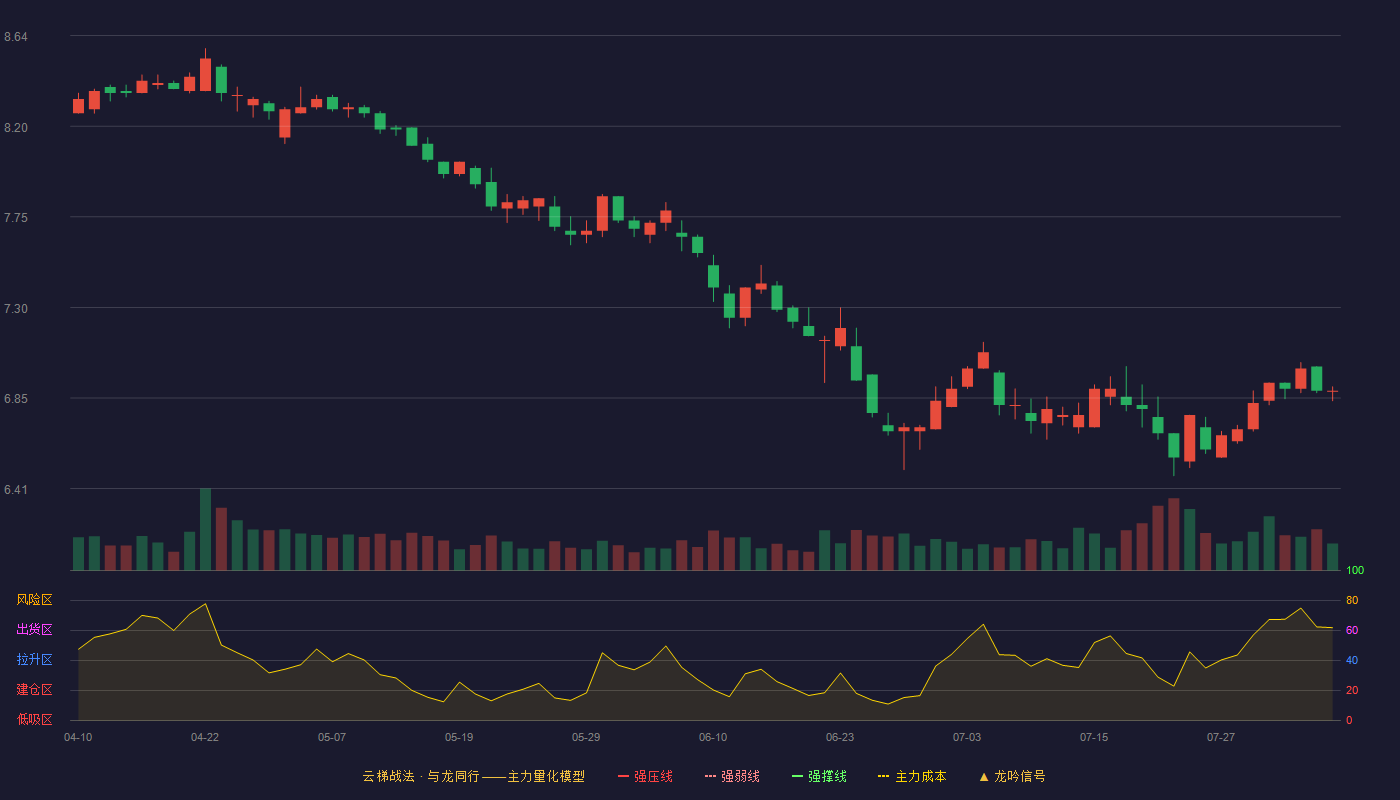
Task: Toggle the 强弱线 legend series
Action: pos(732,776)
